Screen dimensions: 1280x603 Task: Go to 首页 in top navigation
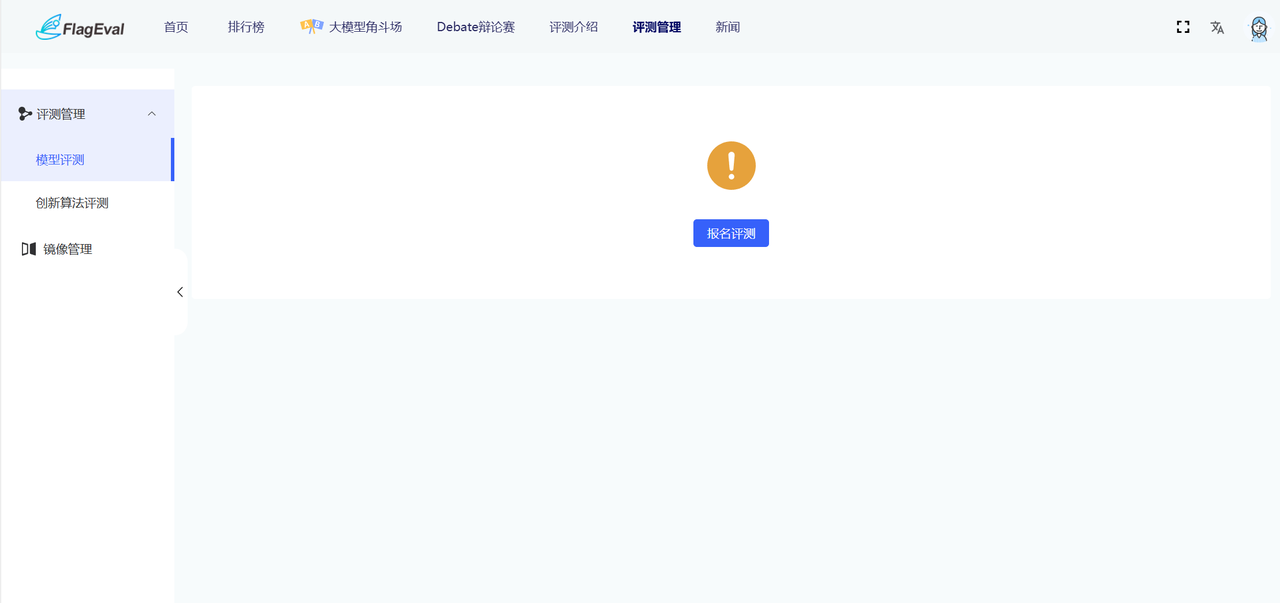coord(176,27)
